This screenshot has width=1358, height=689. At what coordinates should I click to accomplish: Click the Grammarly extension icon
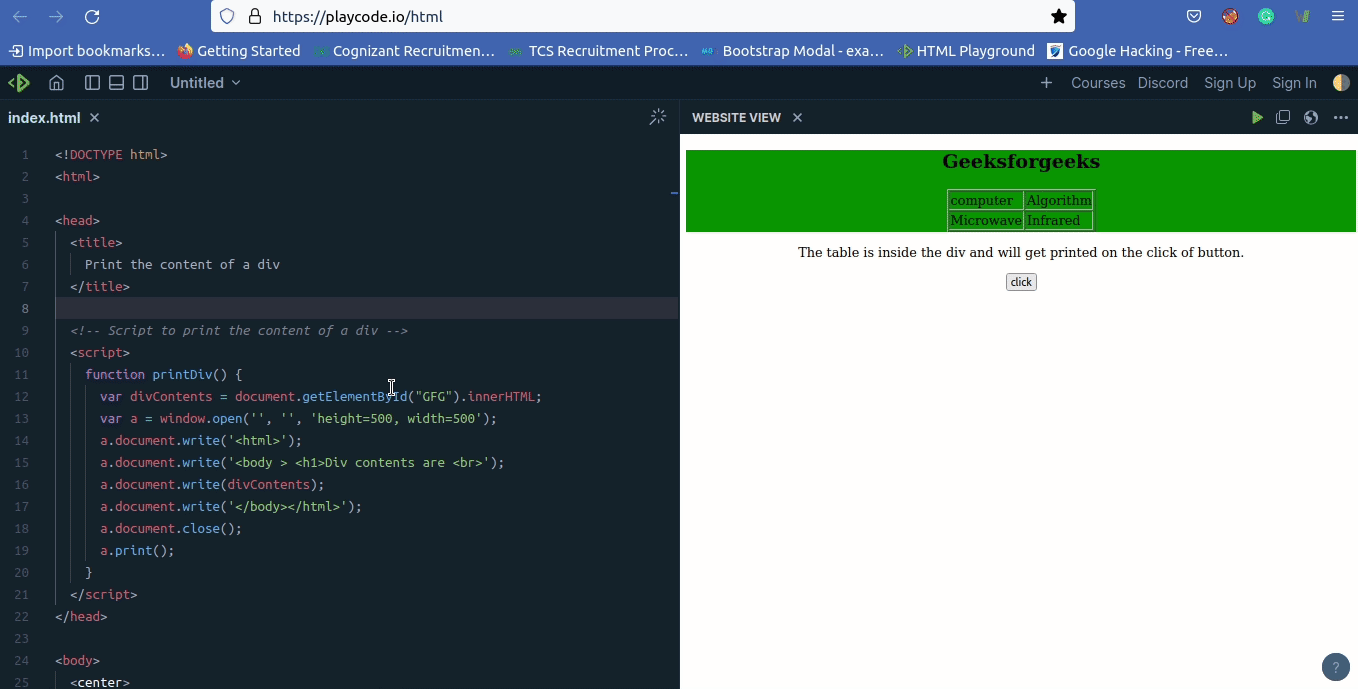(x=1266, y=16)
